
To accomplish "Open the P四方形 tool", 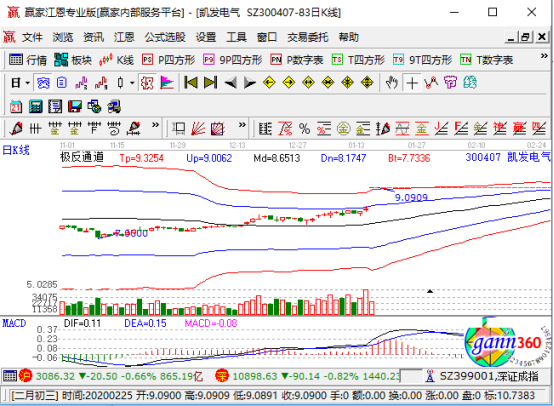I will [168, 60].
